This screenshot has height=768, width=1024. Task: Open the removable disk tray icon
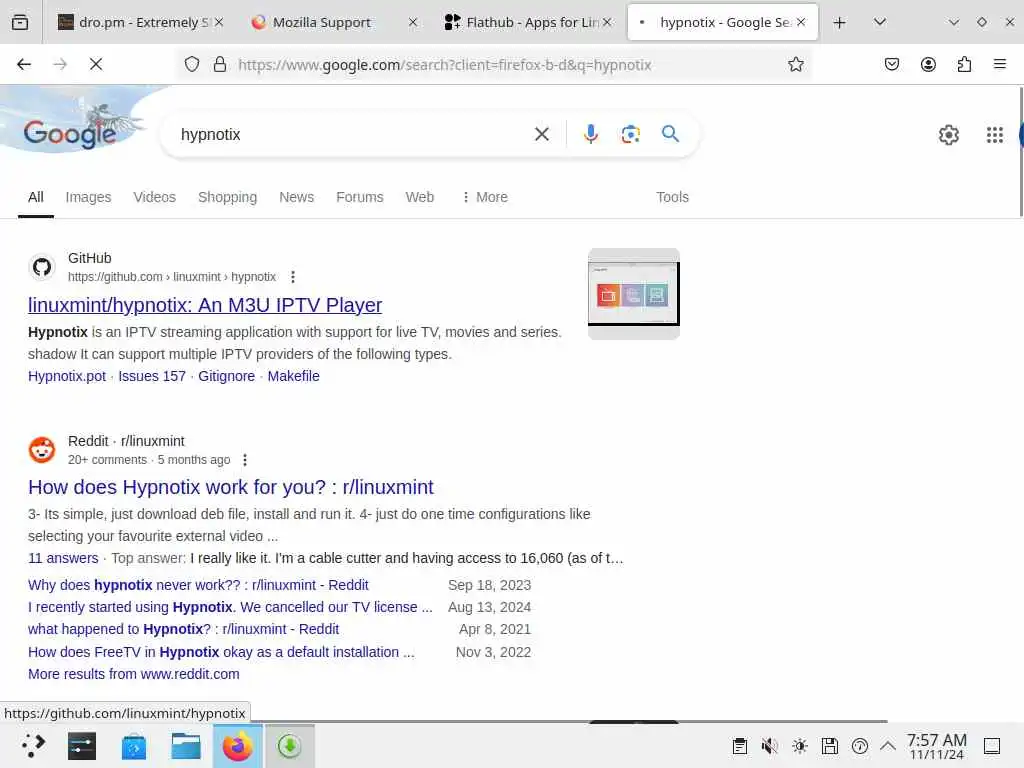(x=830, y=746)
